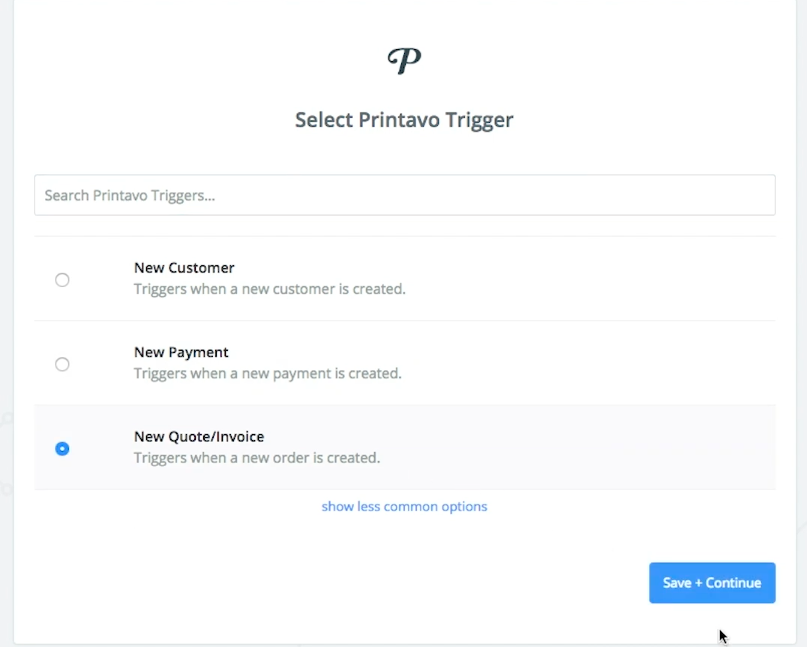
Task: Focus the Search Printavo Triggers field
Action: 405,195
